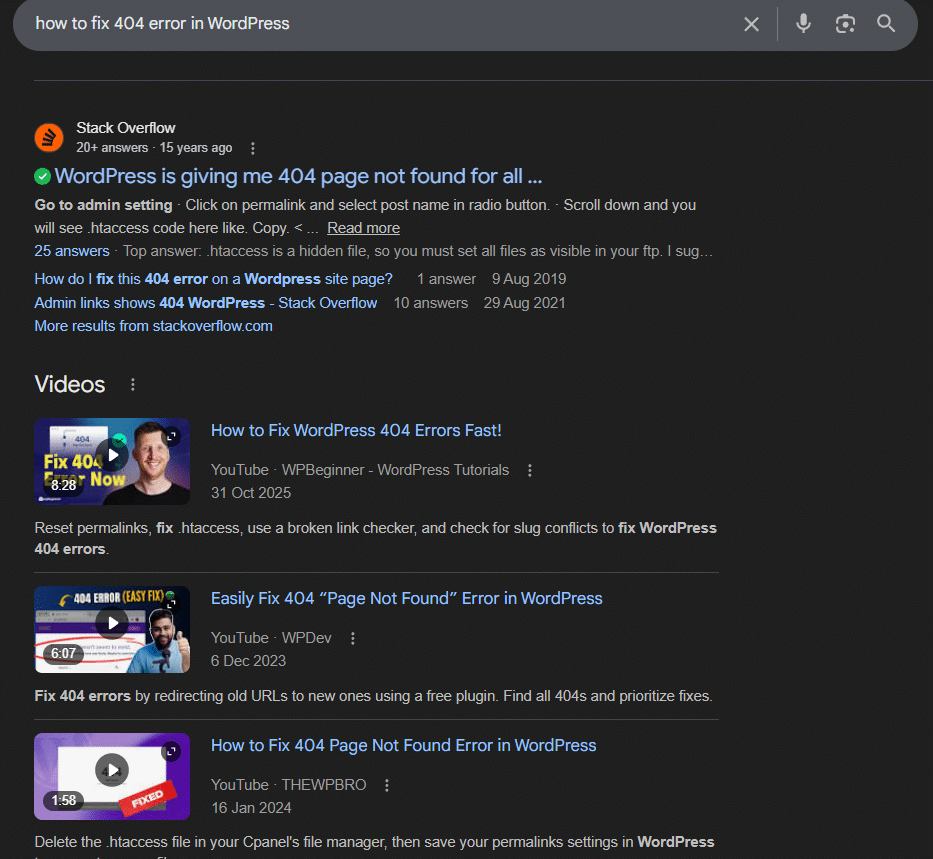Click into the search query input field
The image size is (933, 859).
[380, 24]
